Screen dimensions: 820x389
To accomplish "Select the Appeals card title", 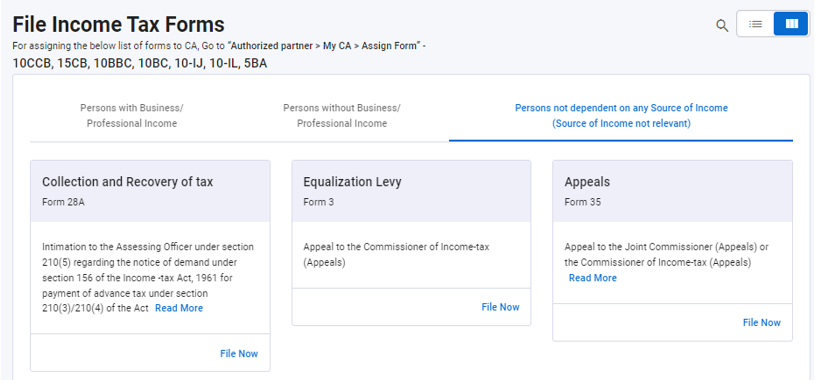I will click(587, 182).
